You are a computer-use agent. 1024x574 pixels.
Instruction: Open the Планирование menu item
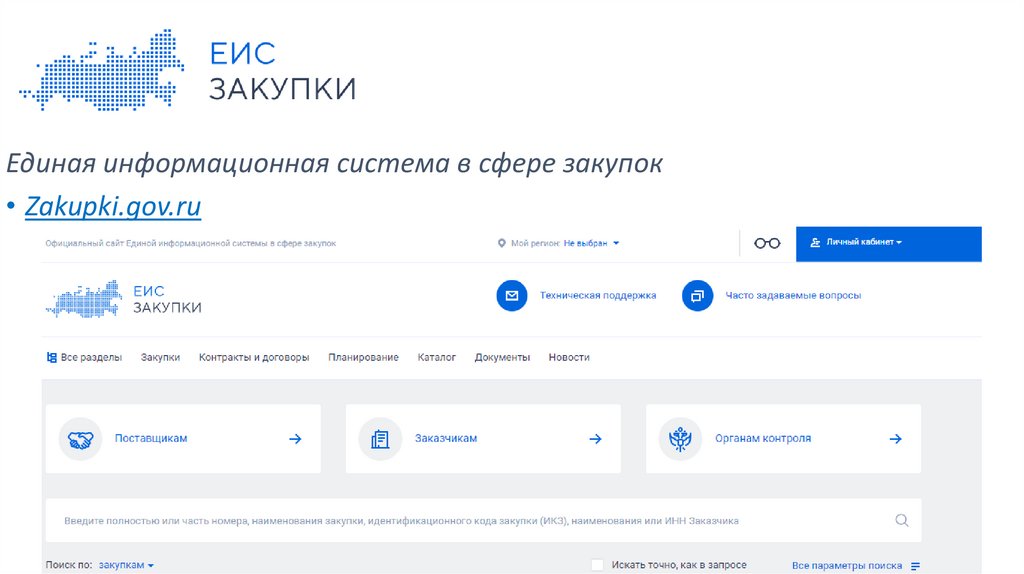363,357
